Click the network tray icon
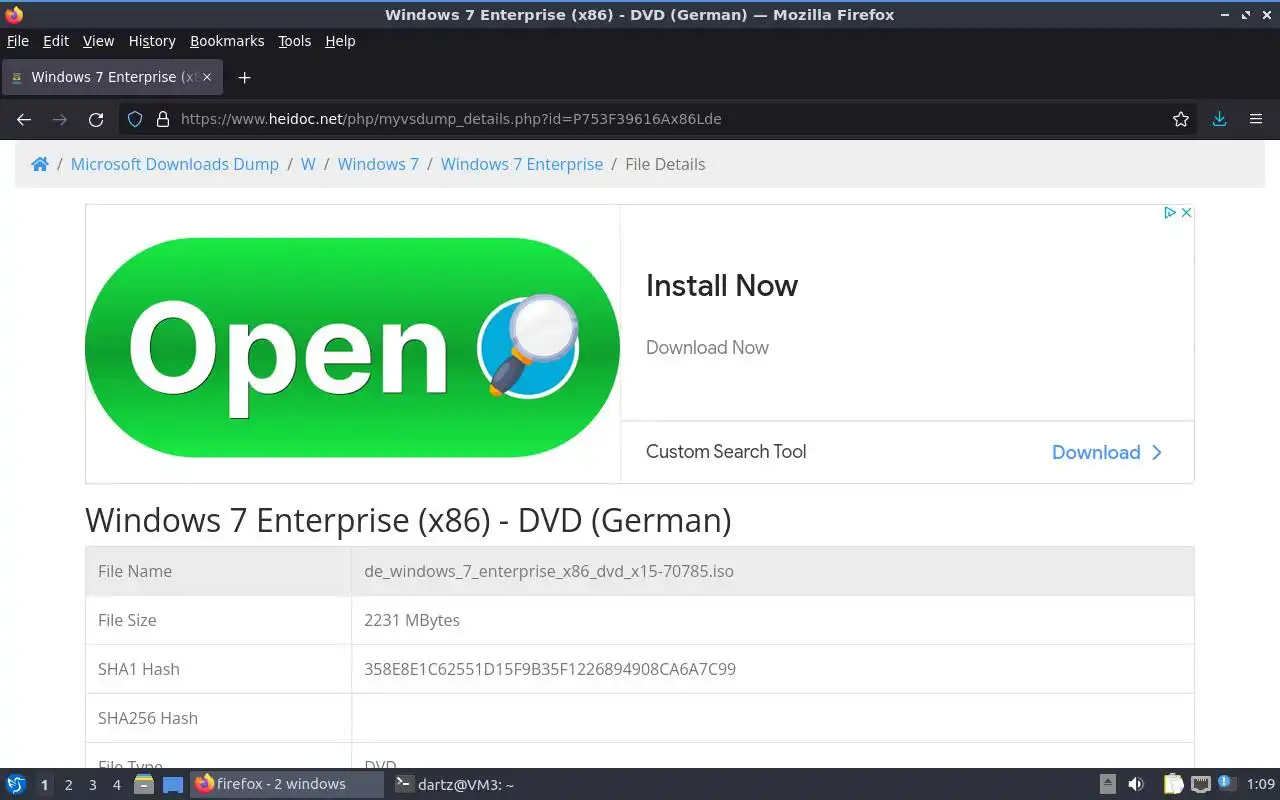Image resolution: width=1280 pixels, height=800 pixels. pos(1201,785)
